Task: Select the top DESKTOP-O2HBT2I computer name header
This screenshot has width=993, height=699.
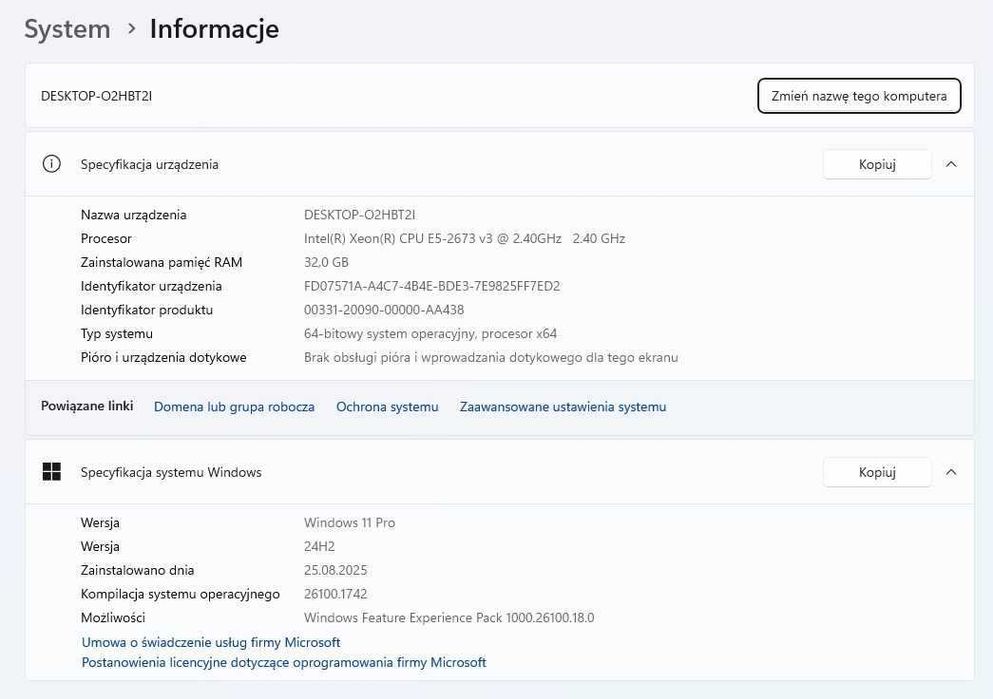Action: tap(96, 96)
